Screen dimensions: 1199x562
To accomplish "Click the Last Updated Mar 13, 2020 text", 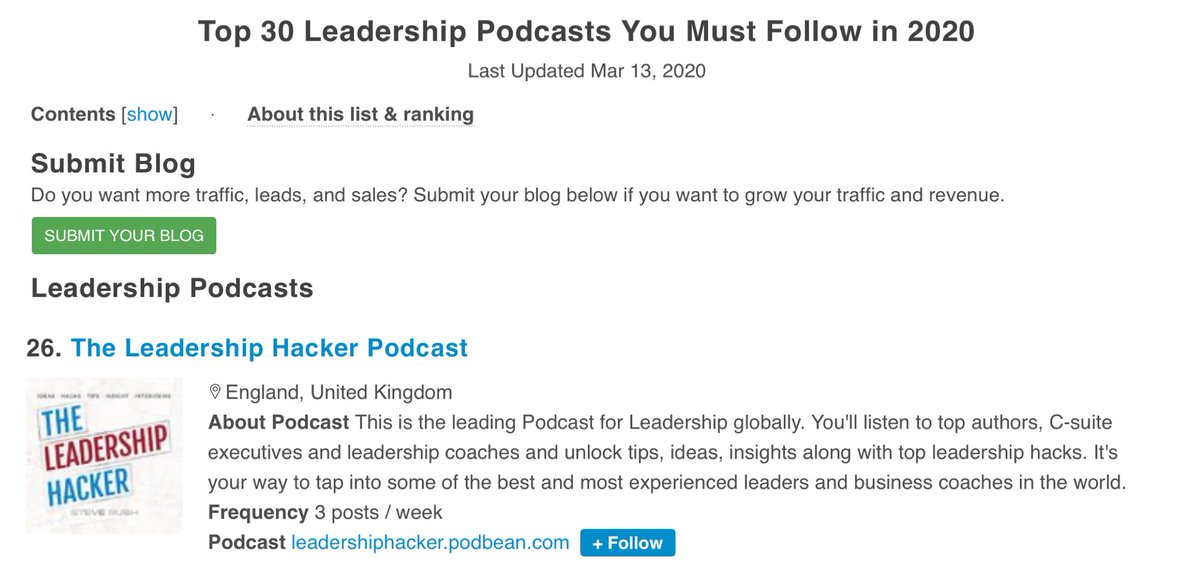I will (586, 71).
